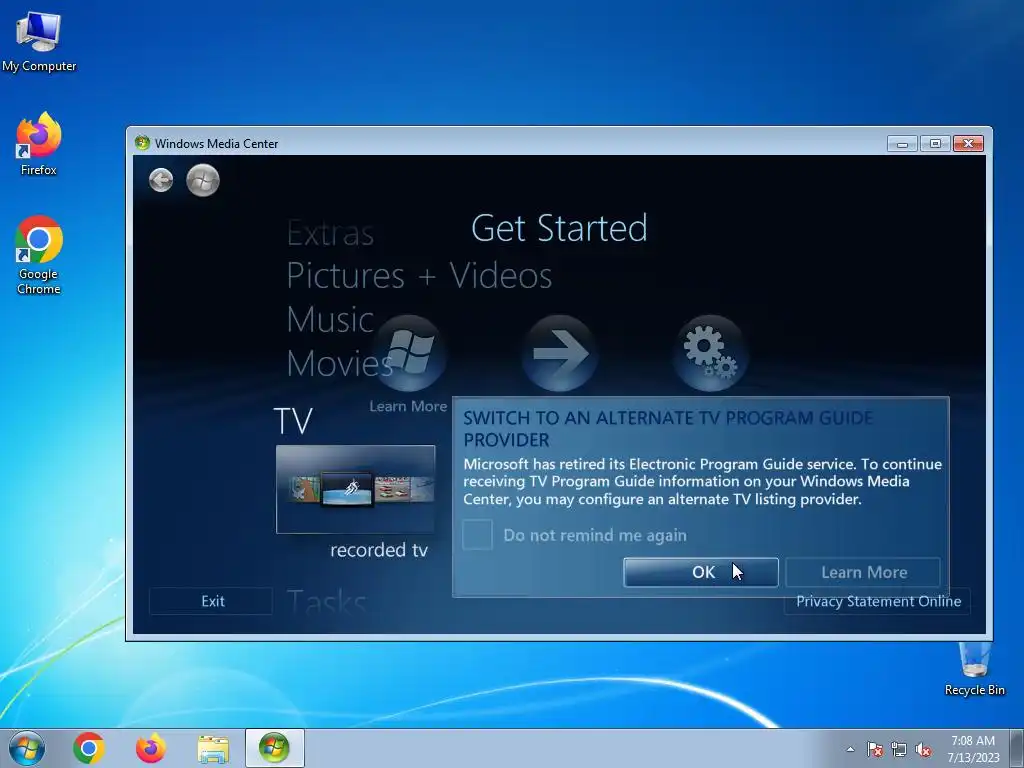Open My Computer on the desktop
The image size is (1024, 768).
tap(39, 41)
